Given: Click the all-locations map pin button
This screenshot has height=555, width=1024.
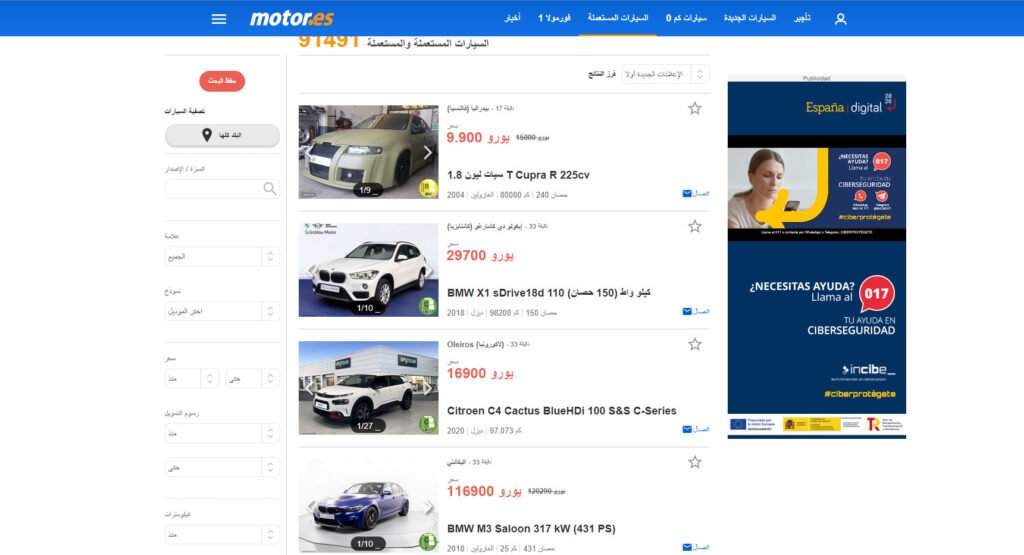Looking at the screenshot, I should click(x=222, y=135).
